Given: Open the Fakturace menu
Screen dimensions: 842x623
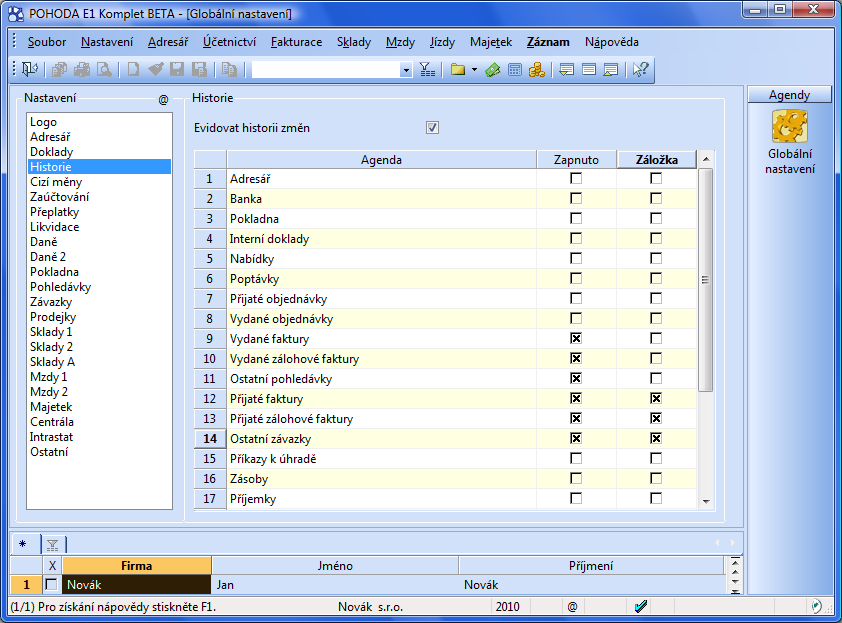Looking at the screenshot, I should [296, 42].
